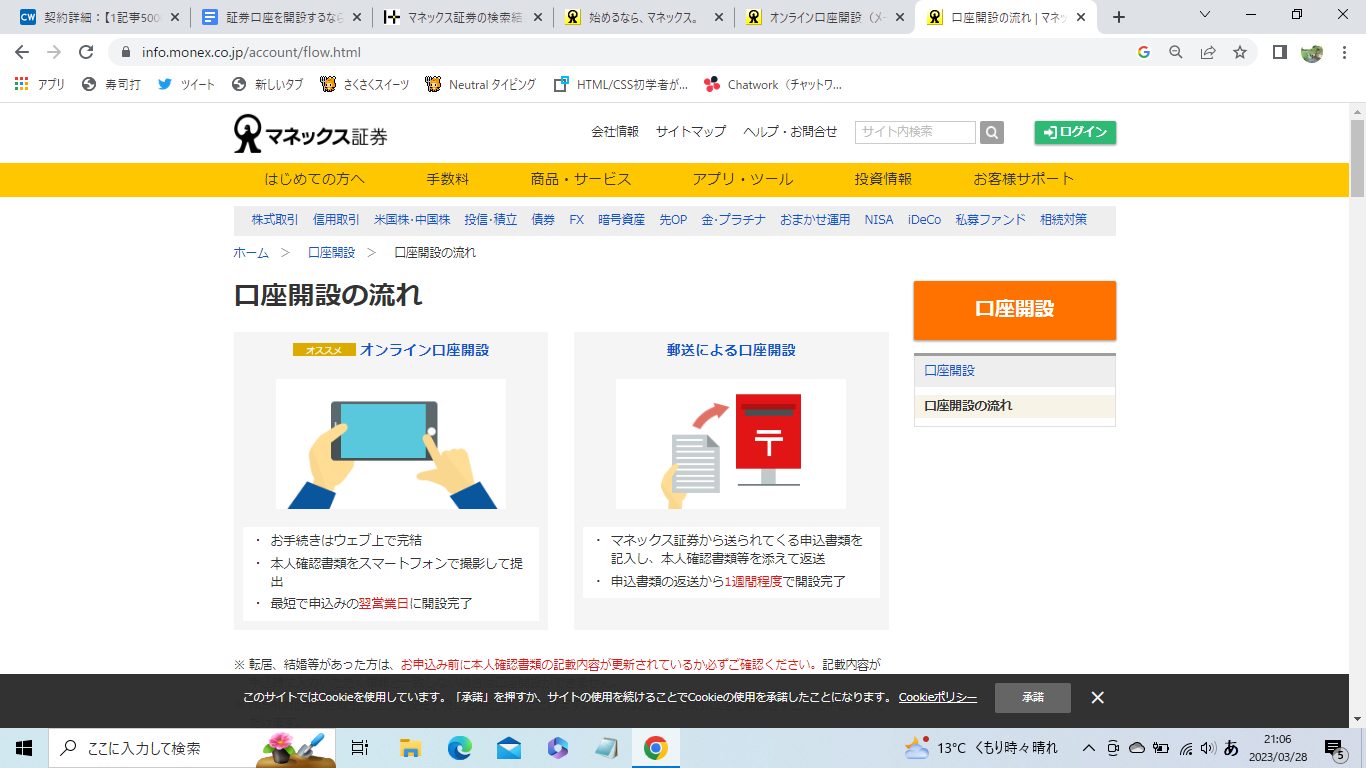Click the Japanese IME あ indicator
This screenshot has height=768, width=1366.
click(x=1231, y=748)
